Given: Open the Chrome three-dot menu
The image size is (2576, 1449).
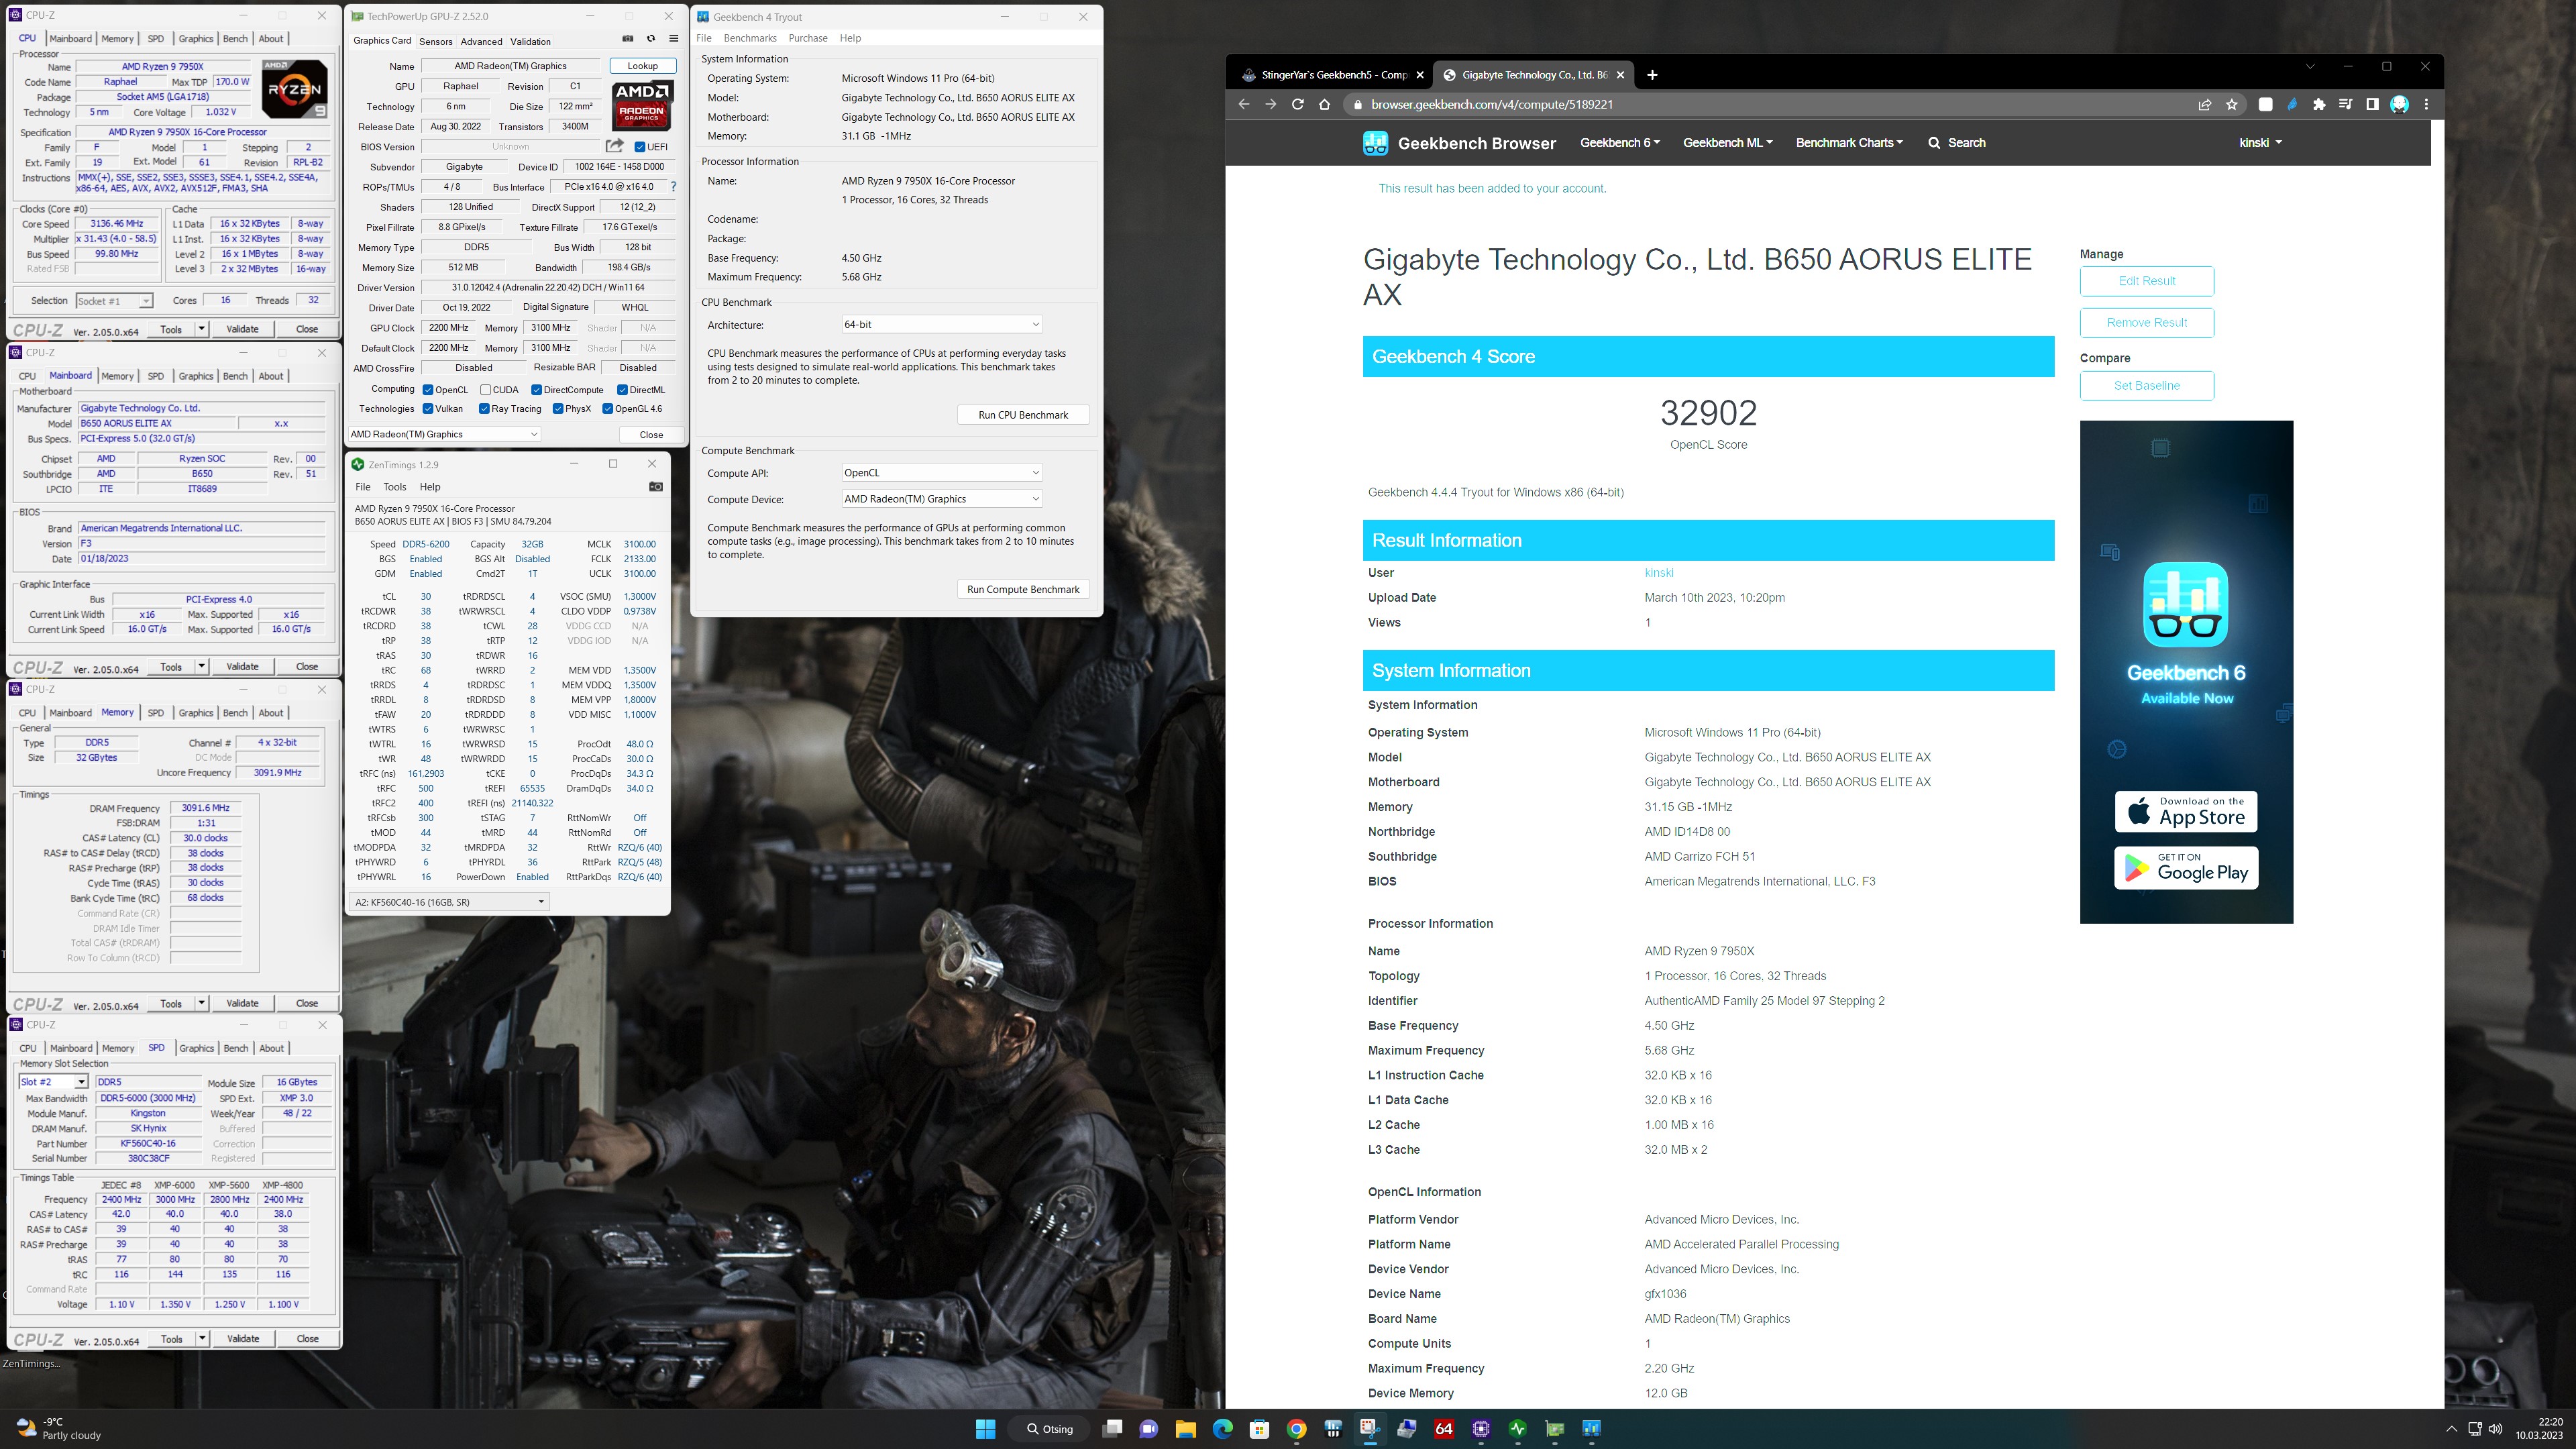Looking at the screenshot, I should (x=2426, y=104).
